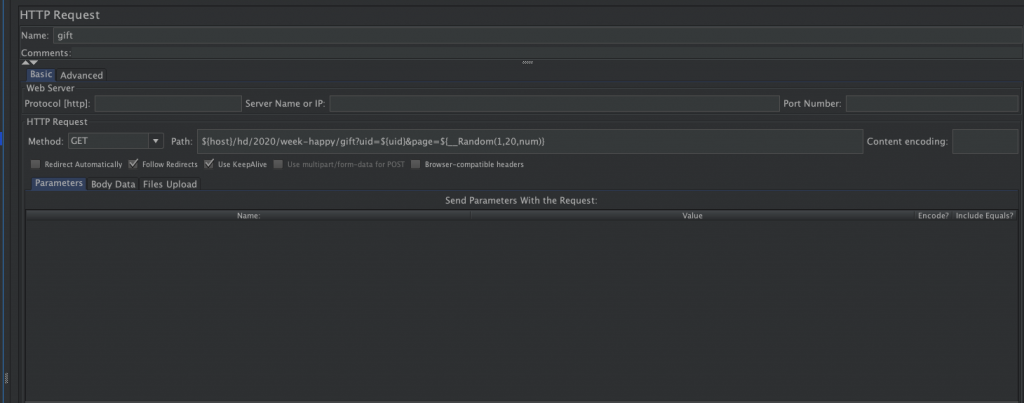1024x403 pixels.
Task: Switch to the Advanced tab
Action: [81, 75]
